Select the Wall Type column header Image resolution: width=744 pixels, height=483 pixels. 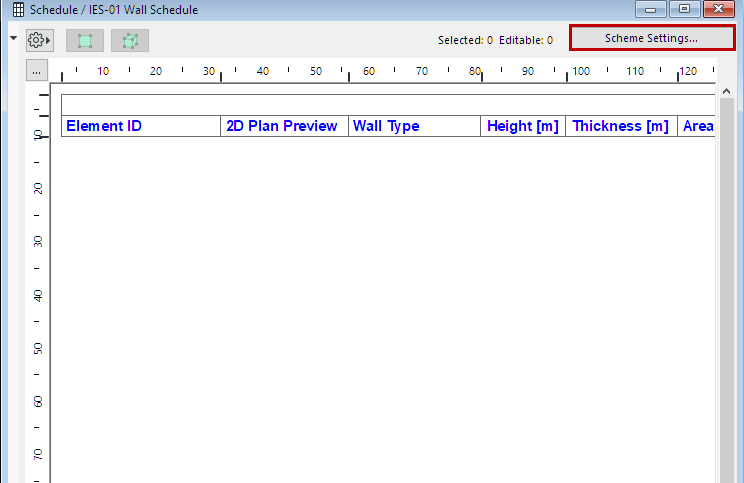415,126
